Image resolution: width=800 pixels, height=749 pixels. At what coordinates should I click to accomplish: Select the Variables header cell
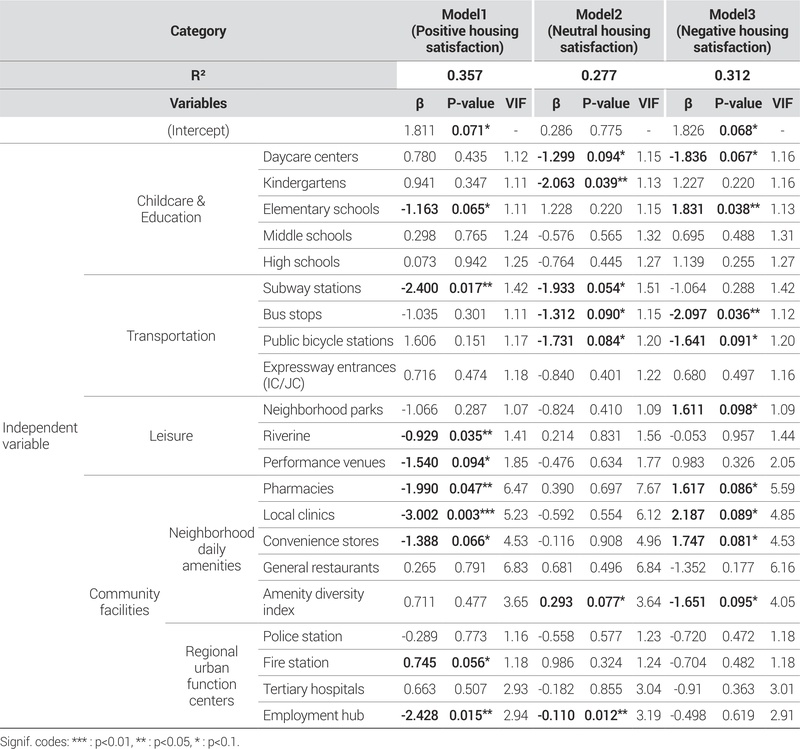pyautogui.click(x=198, y=102)
